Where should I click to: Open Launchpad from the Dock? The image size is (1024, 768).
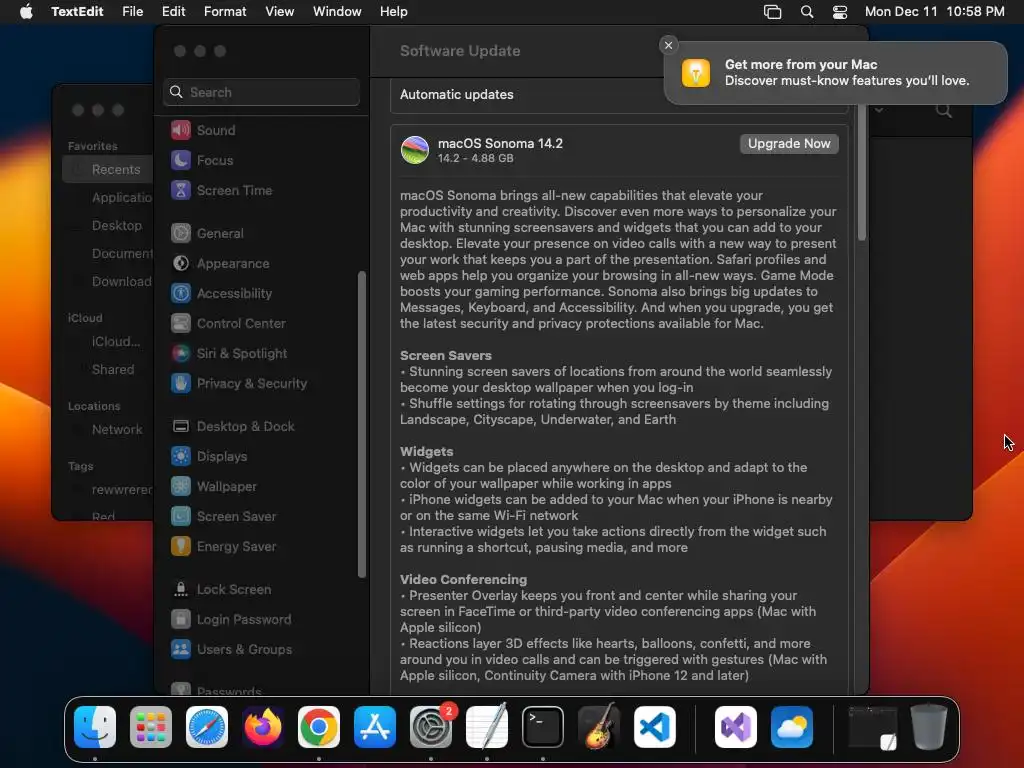(x=151, y=727)
